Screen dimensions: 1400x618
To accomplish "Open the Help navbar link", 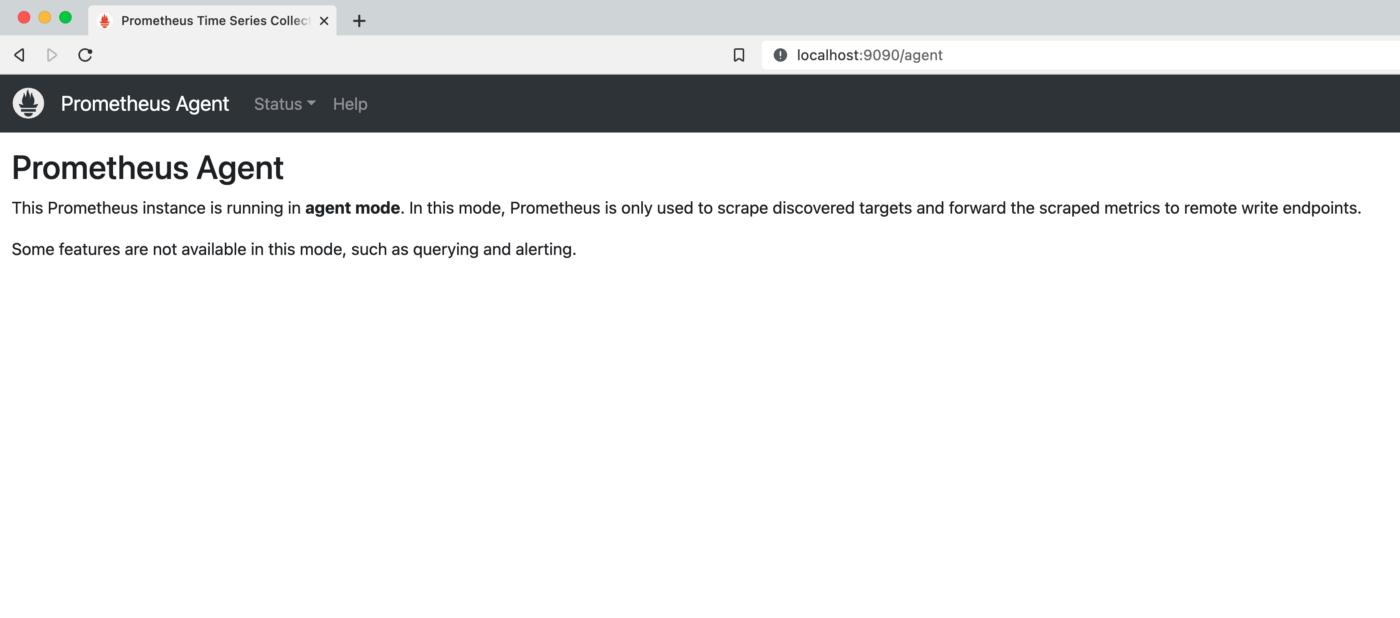I will coord(350,104).
